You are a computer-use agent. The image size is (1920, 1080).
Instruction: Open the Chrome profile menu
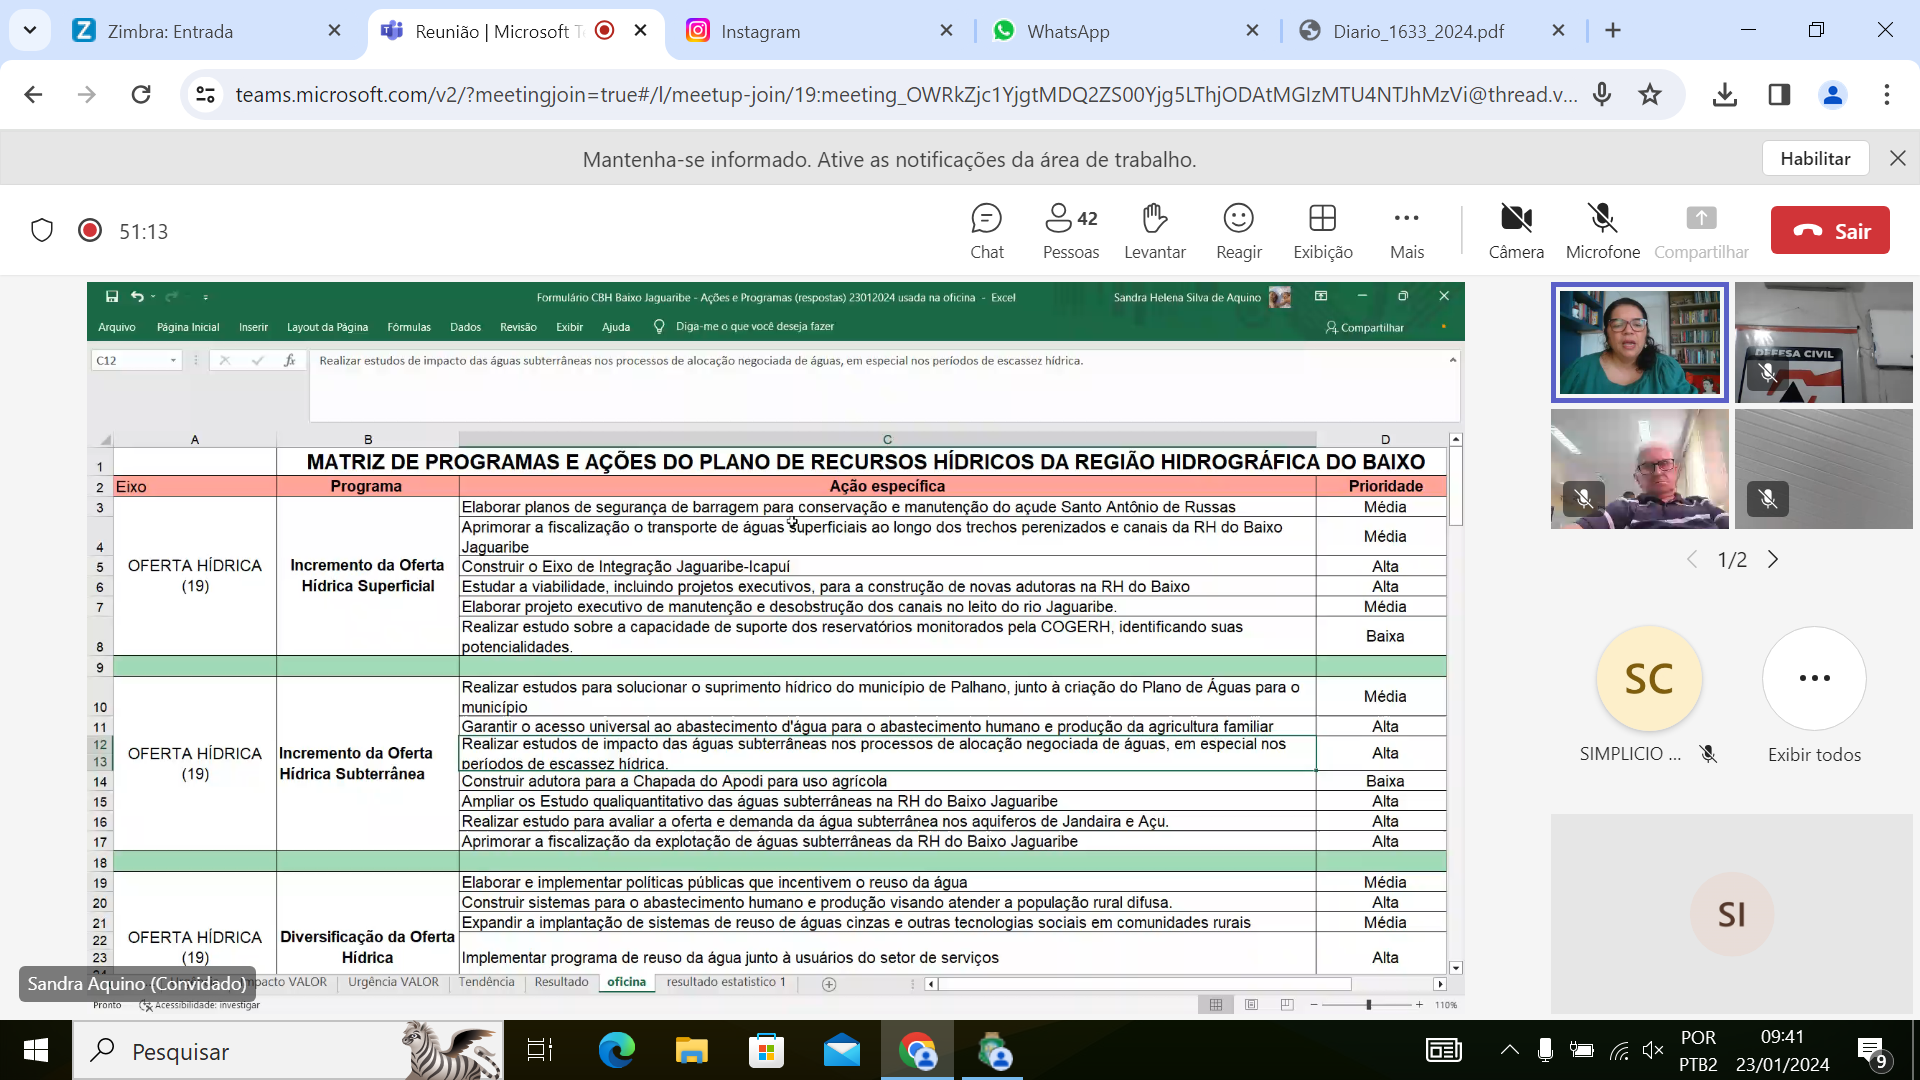(x=1833, y=95)
